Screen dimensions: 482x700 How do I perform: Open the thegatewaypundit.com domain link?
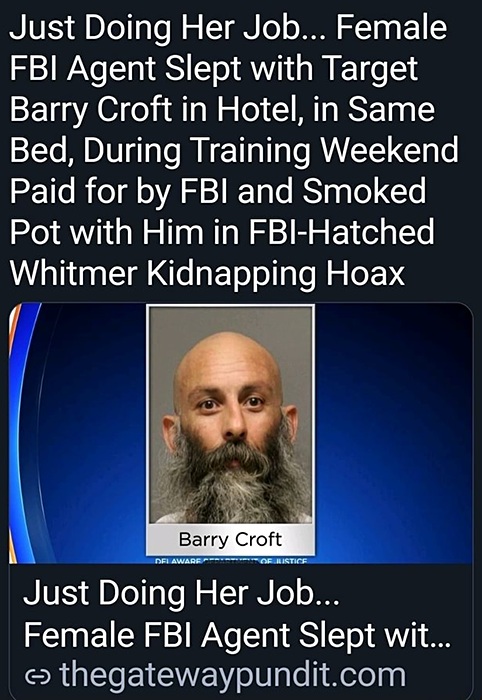pos(233,675)
